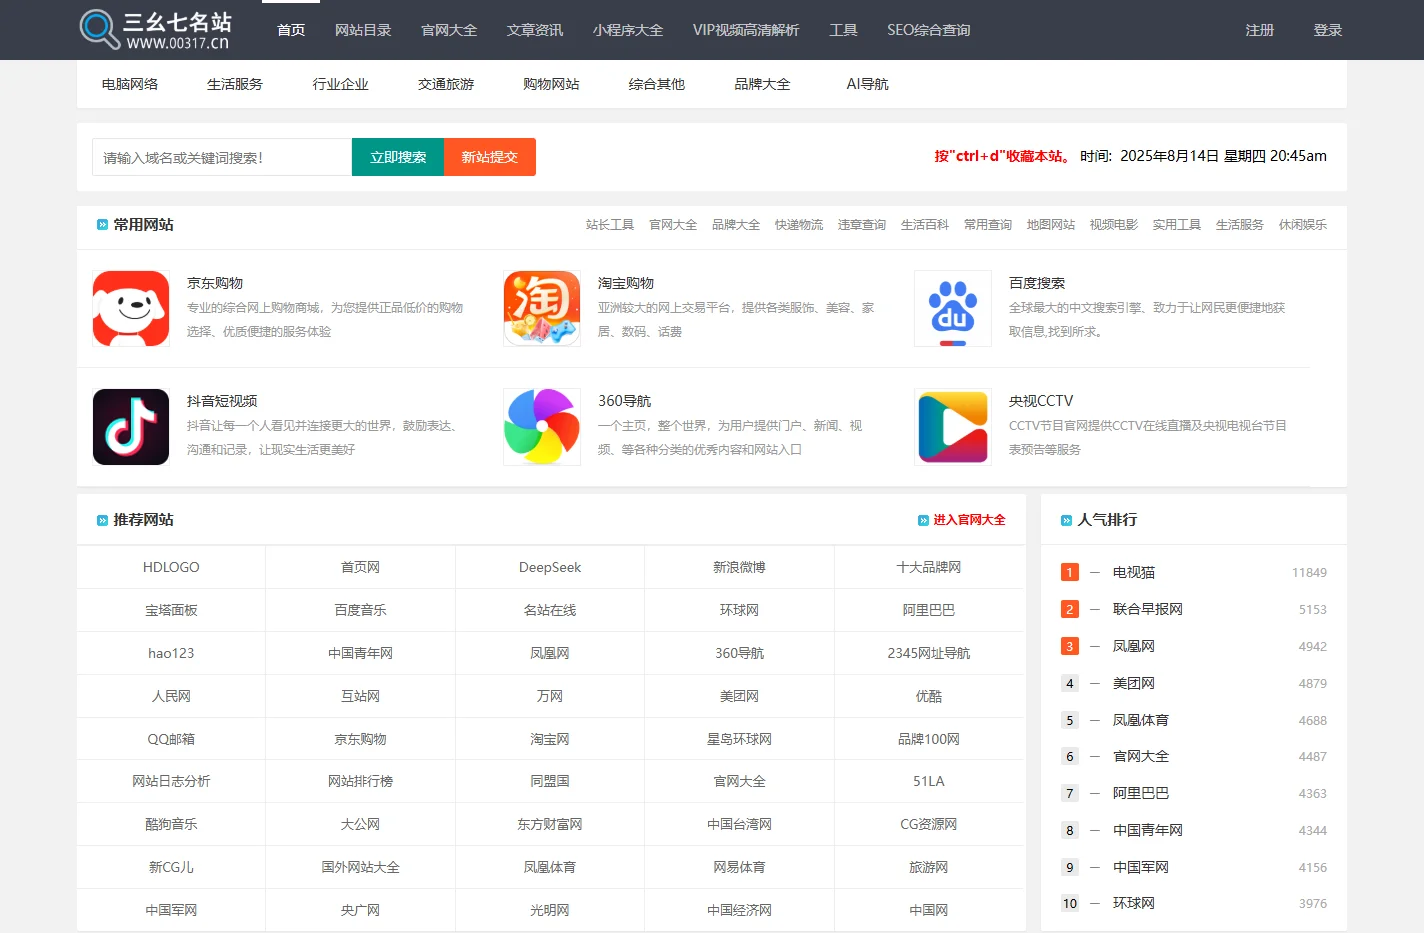
Task: Click the icon beside 常用网站 heading
Action: click(x=102, y=225)
